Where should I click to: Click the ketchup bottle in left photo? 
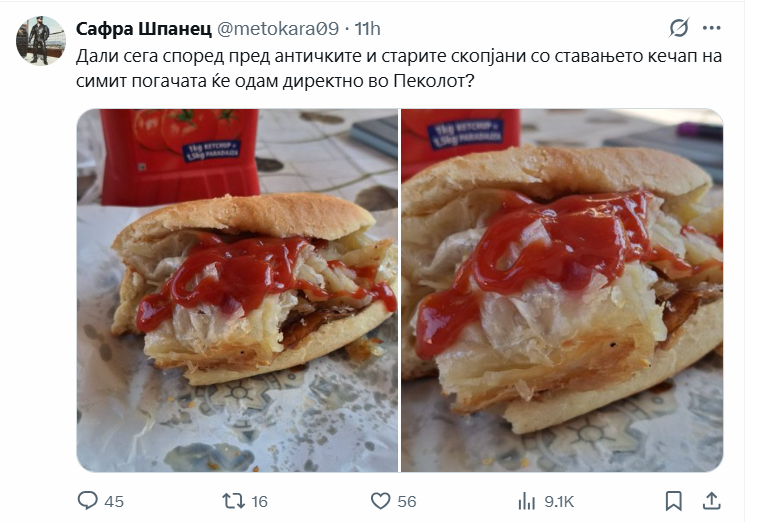179,157
